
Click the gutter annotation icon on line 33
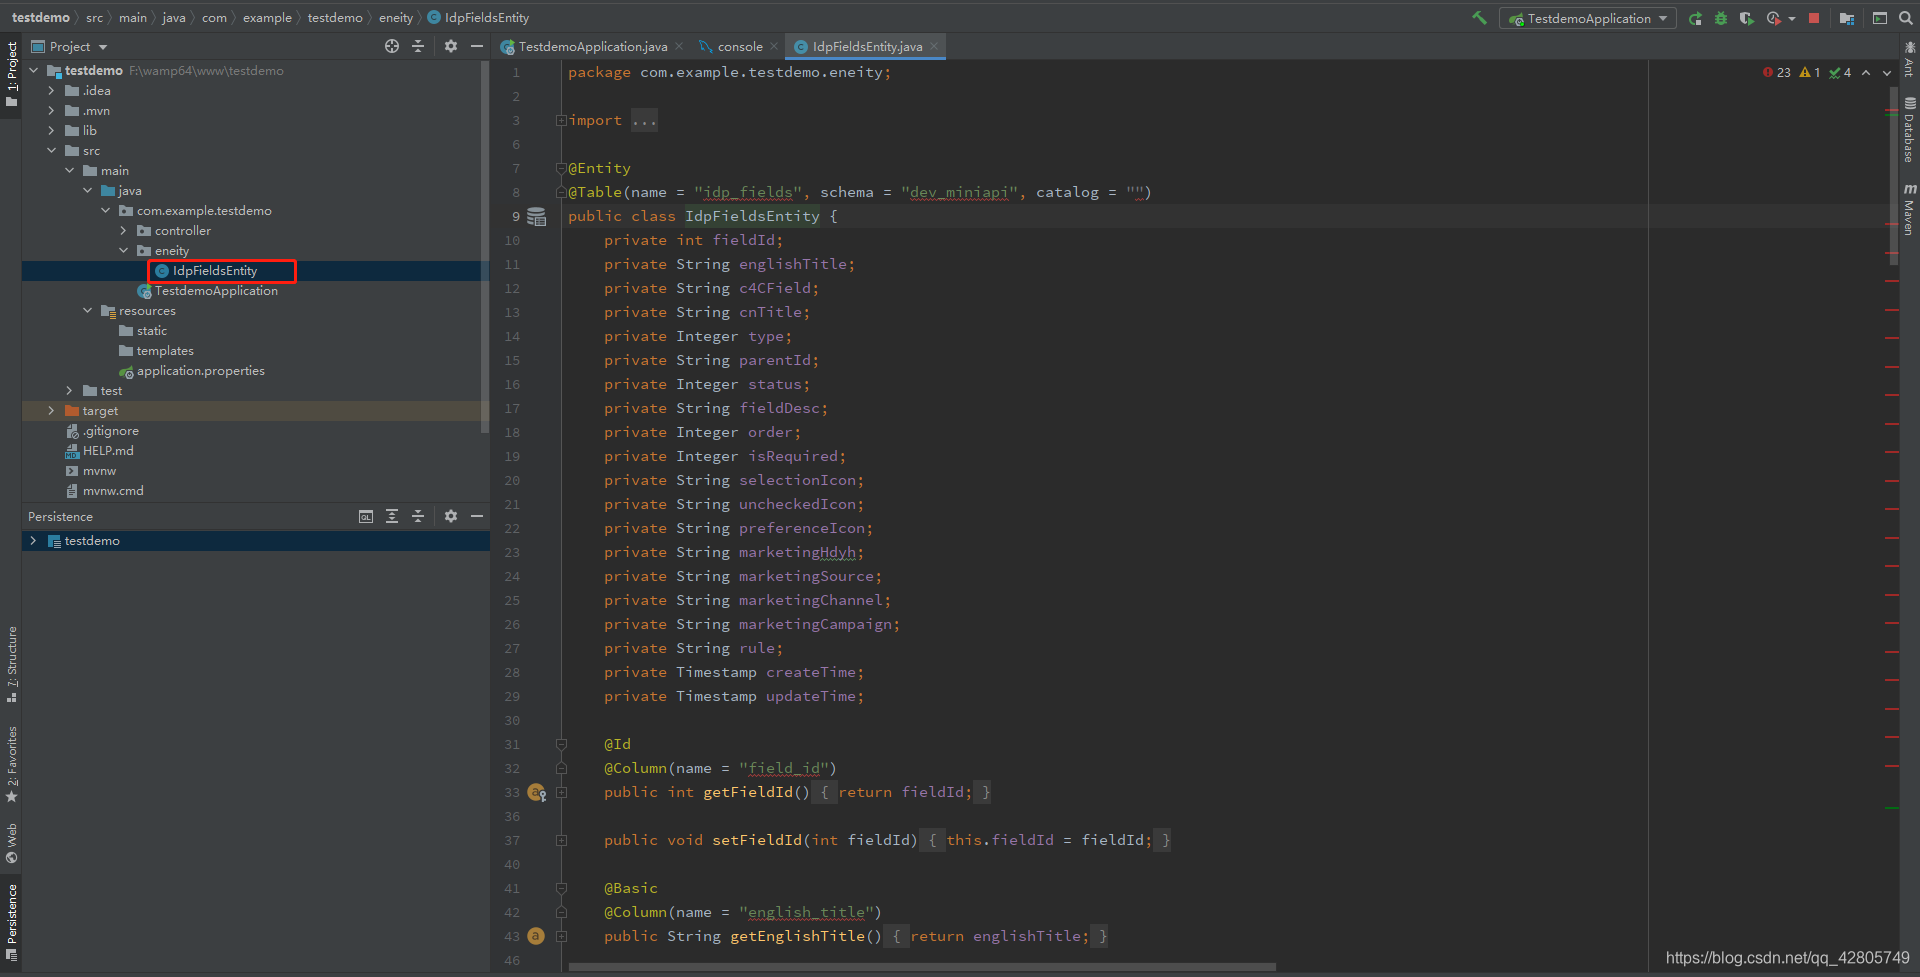537,793
